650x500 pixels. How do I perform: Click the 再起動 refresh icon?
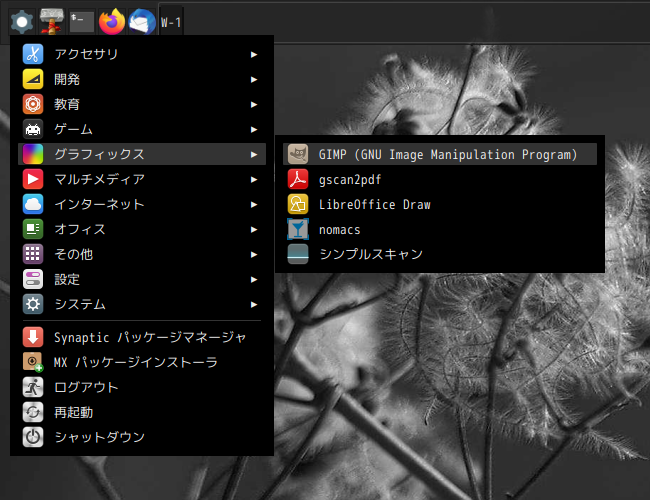(x=33, y=412)
